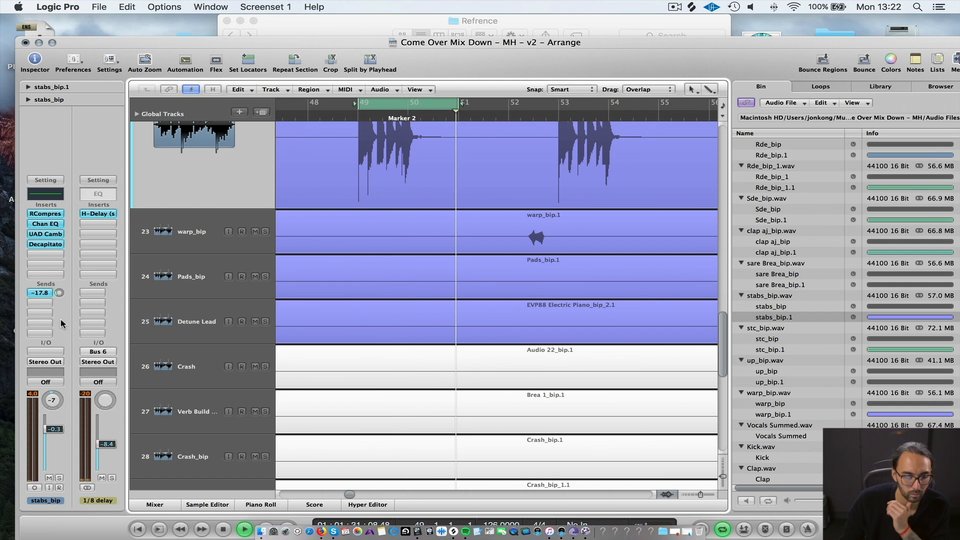Enable Auto Zoom in the toolbar
The image size is (960, 540).
[x=144, y=59]
